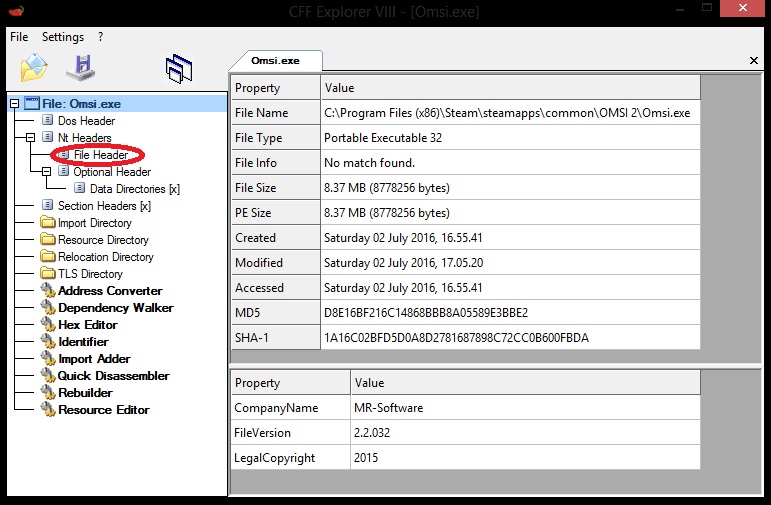Collapse the Nt Headers tree node
771x505 pixels.
pos(31,138)
